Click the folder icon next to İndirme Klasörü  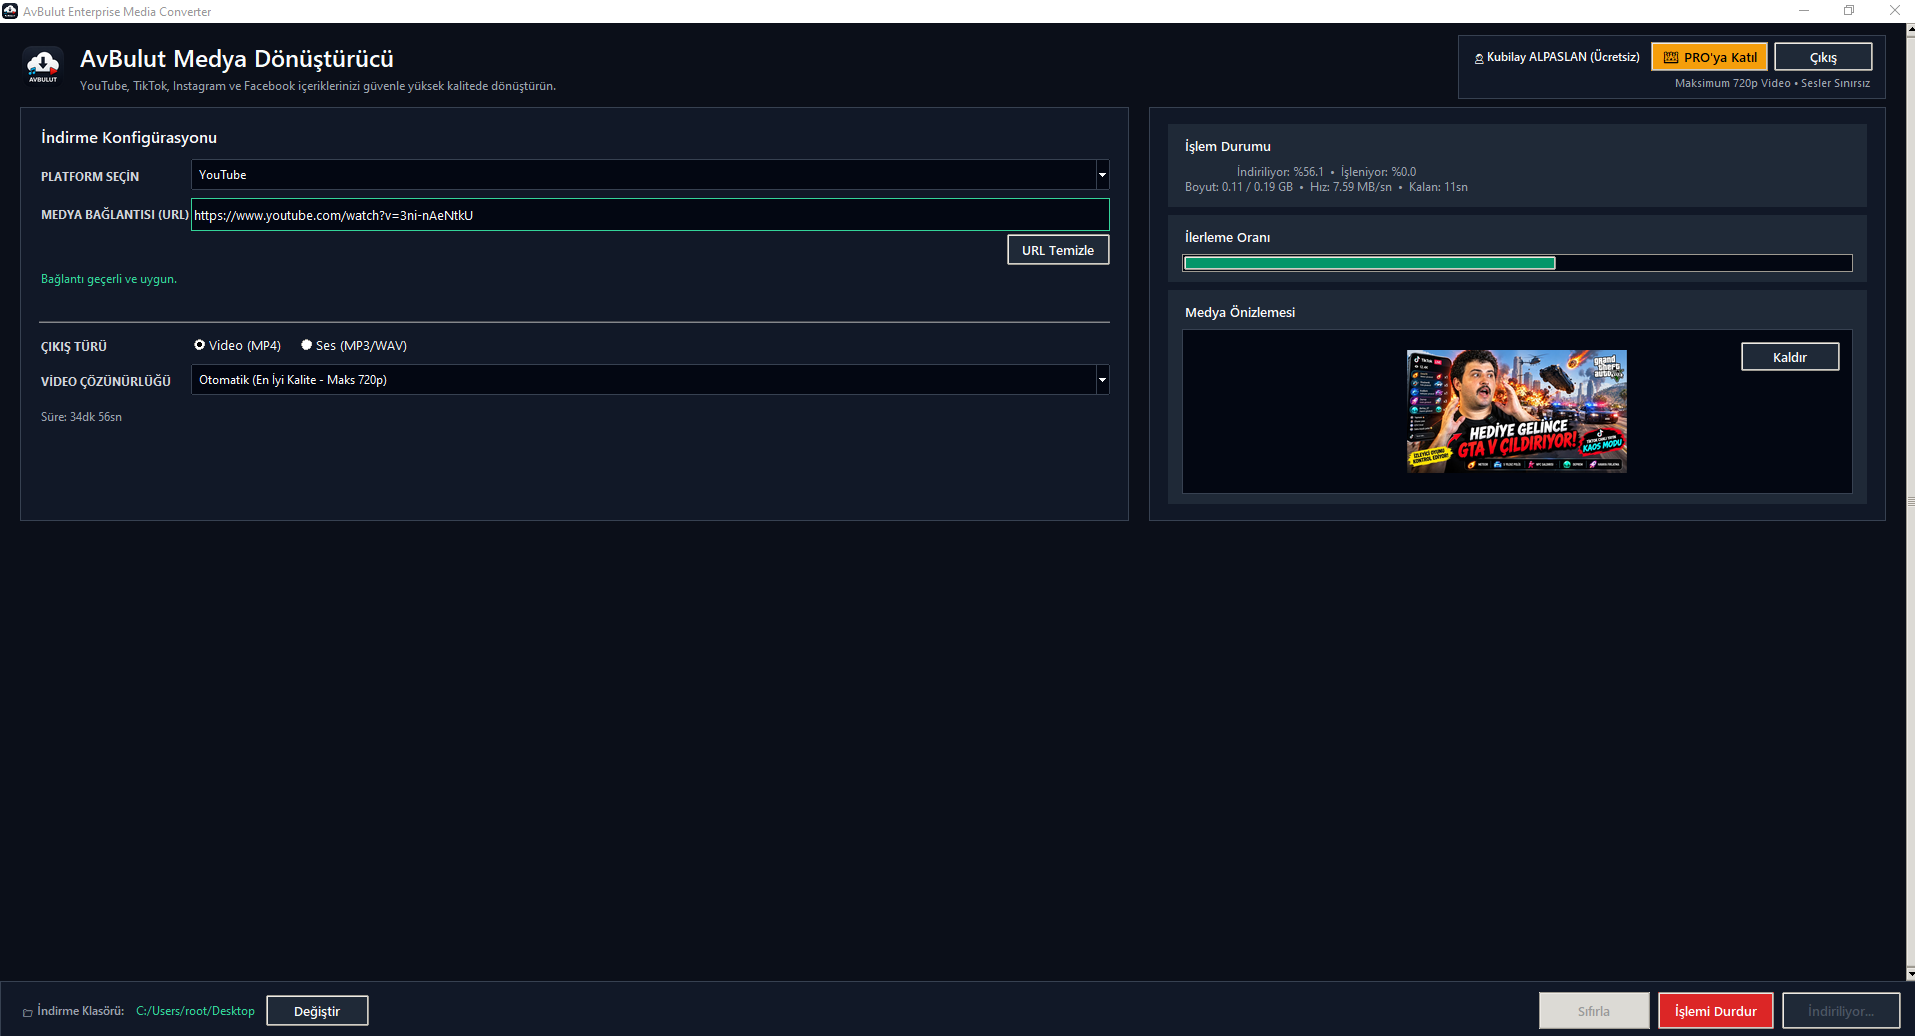point(28,1012)
